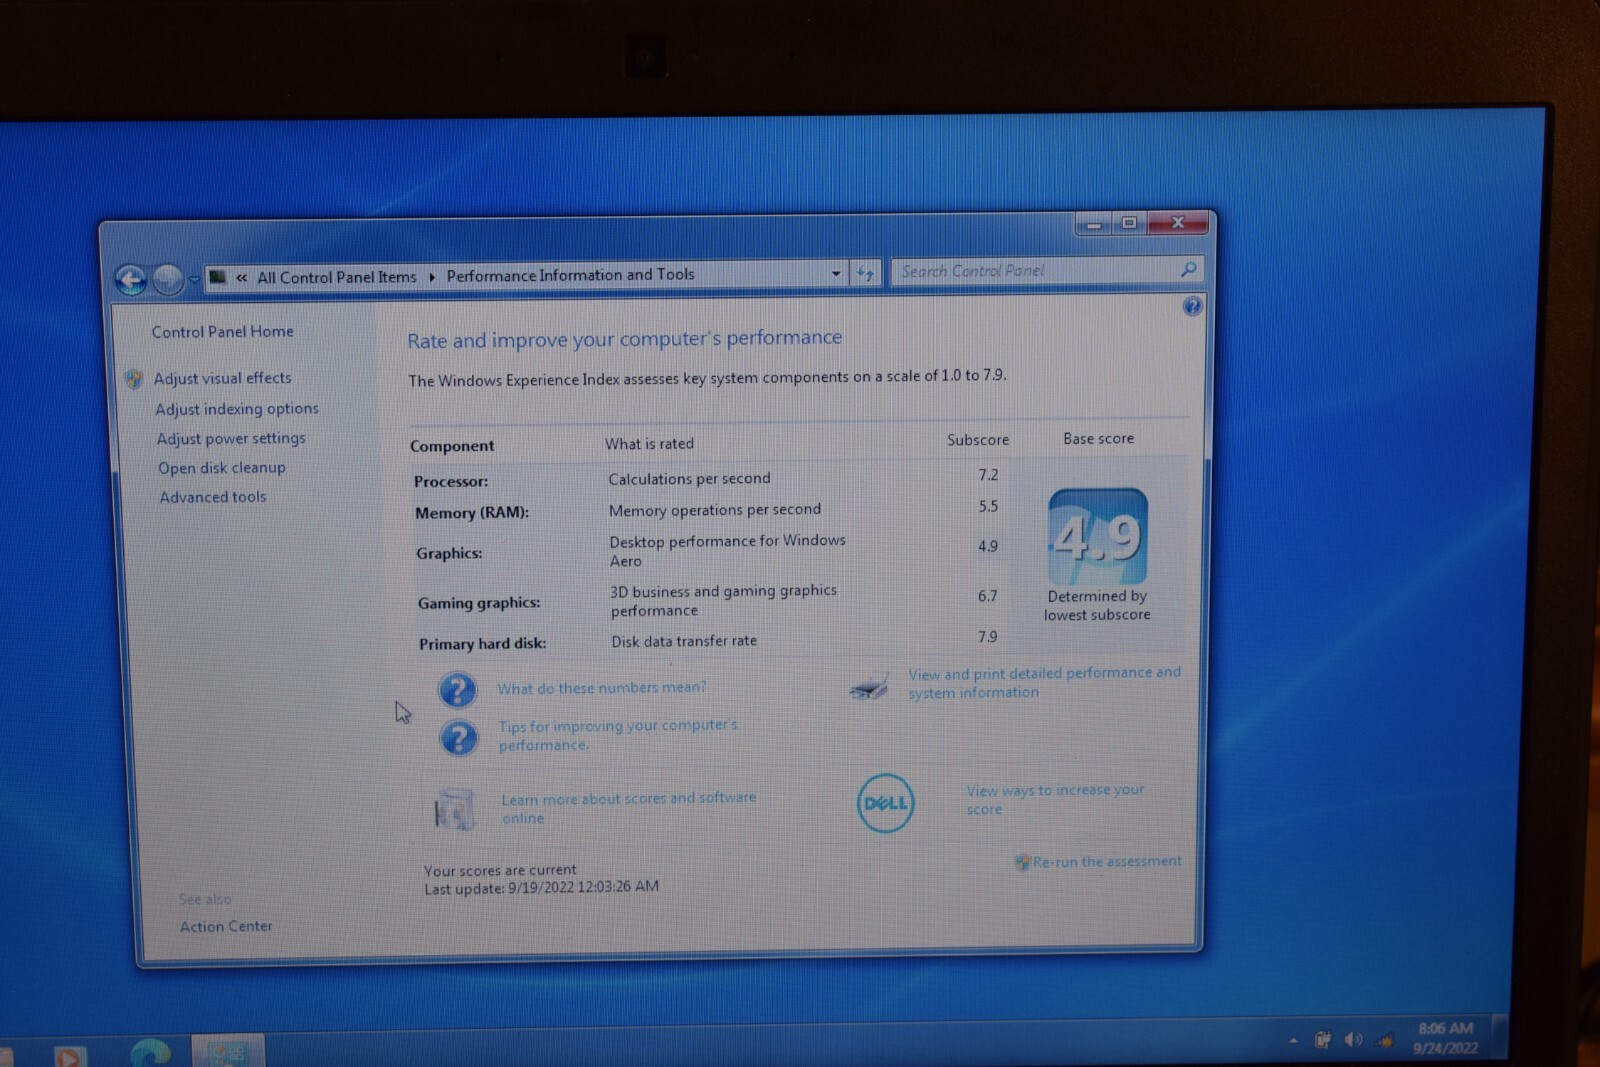The width and height of the screenshot is (1600, 1067).
Task: Click Graphics subscore 4.9
Action: coord(988,546)
